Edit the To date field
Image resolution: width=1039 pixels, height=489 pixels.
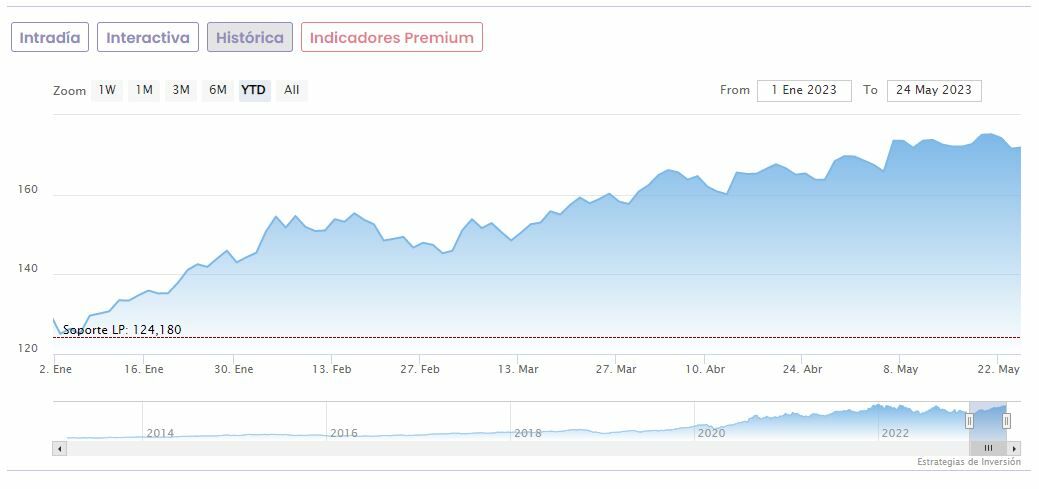934,90
